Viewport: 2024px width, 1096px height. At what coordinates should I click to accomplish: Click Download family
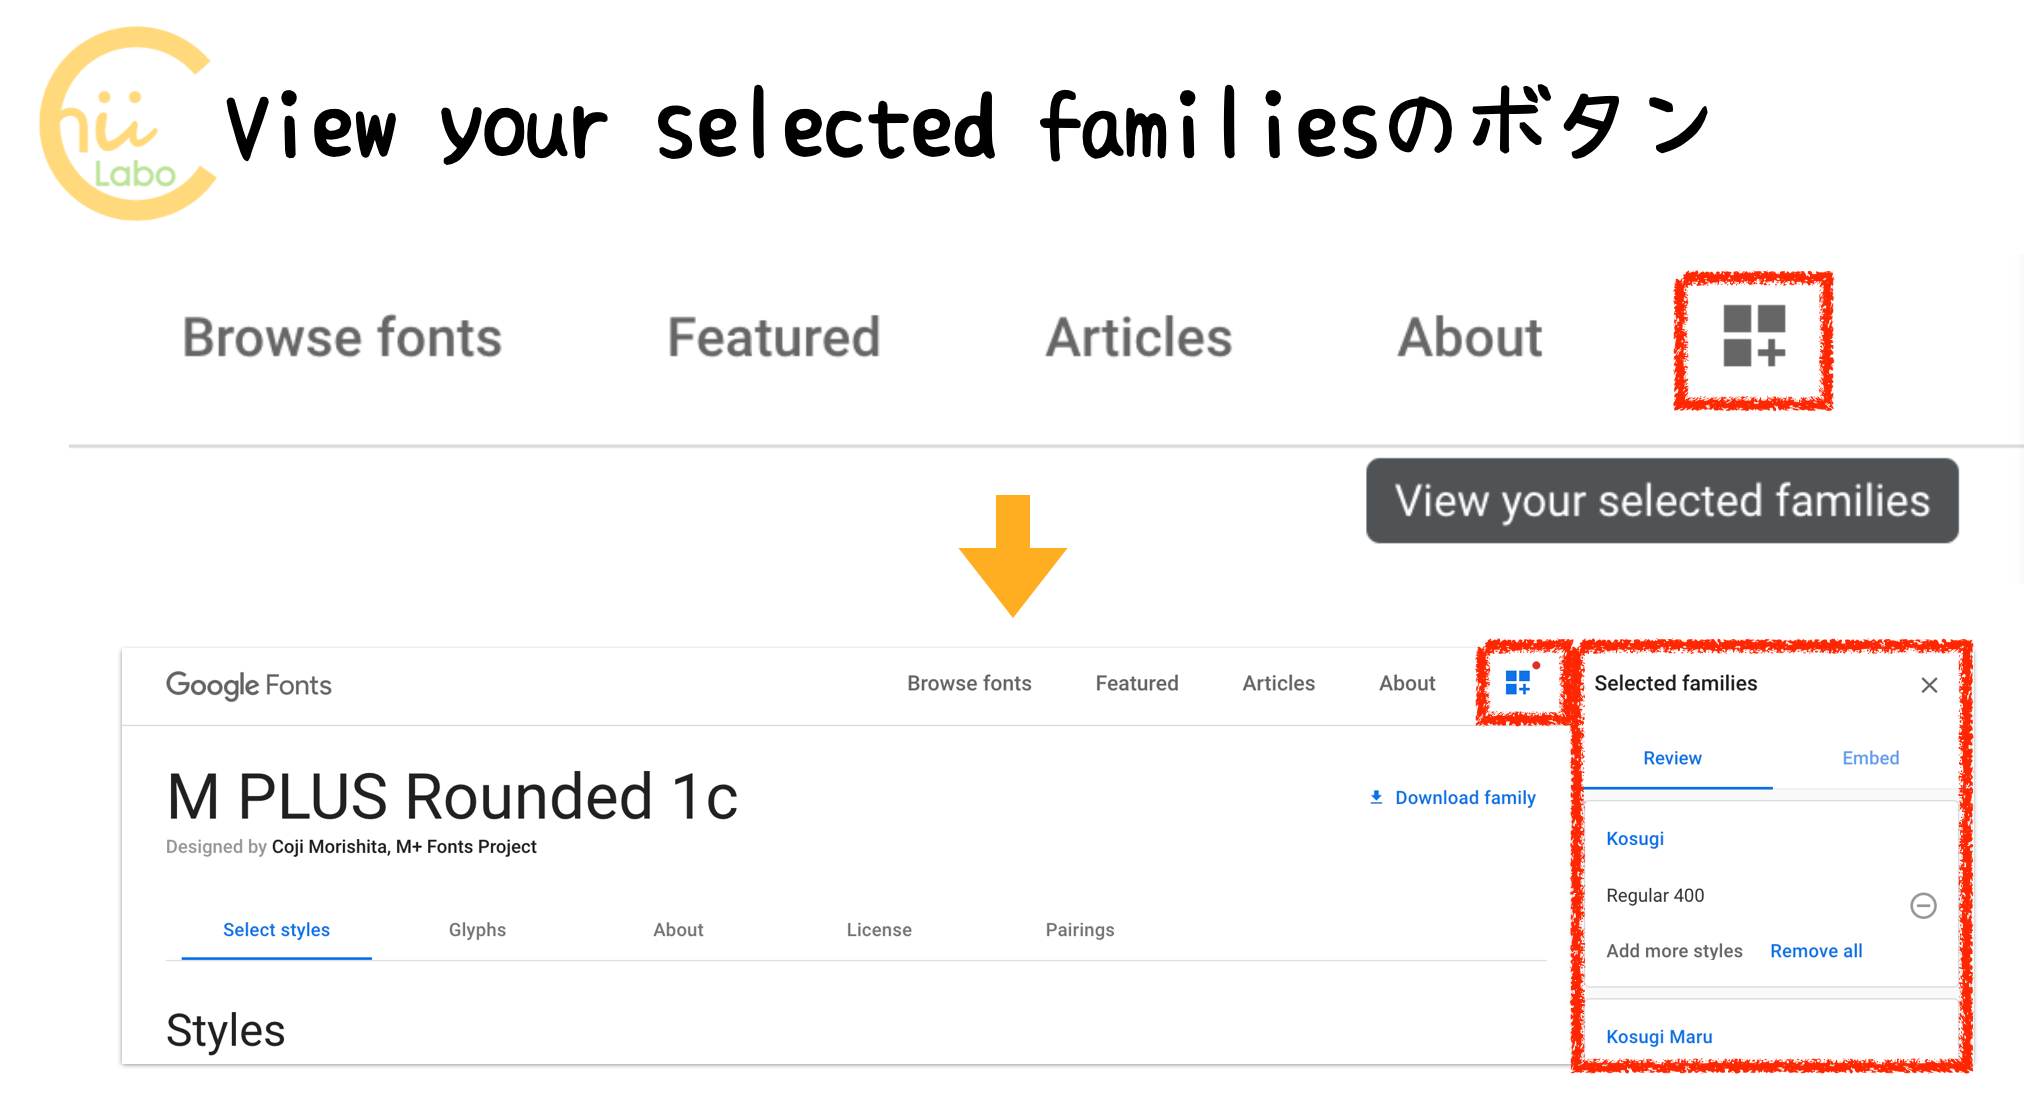point(1465,797)
